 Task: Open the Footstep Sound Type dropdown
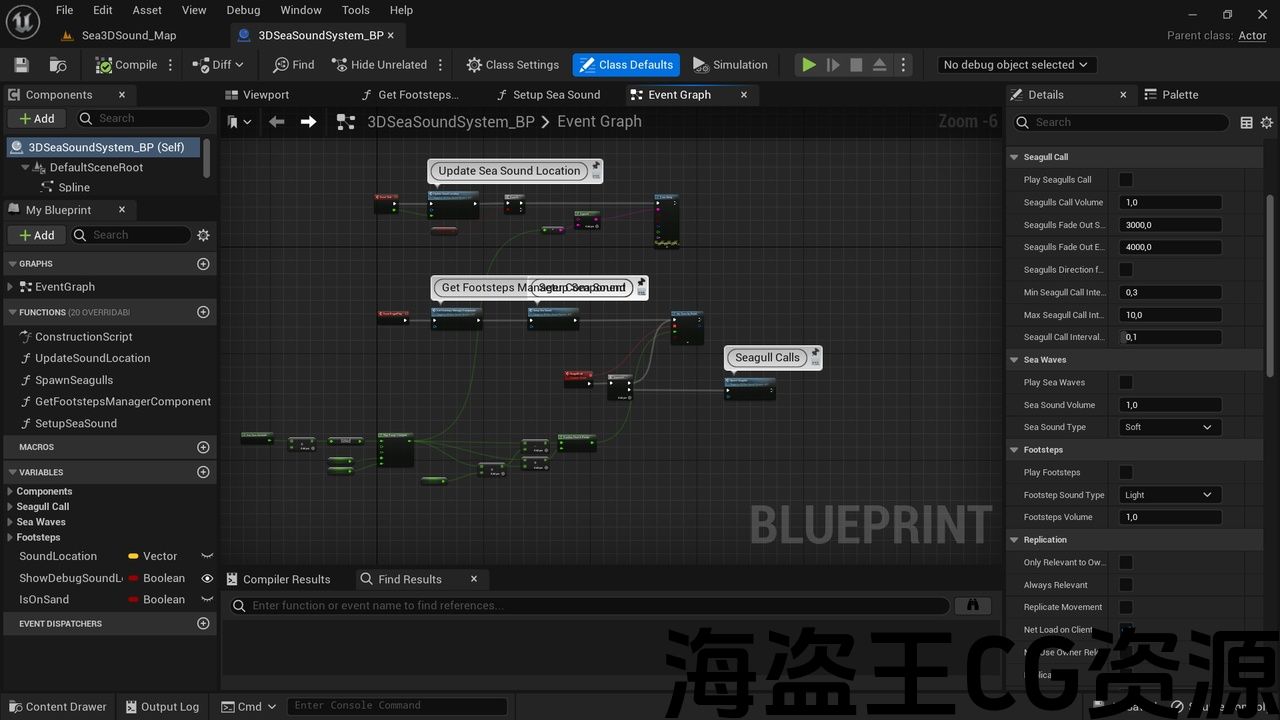1170,495
